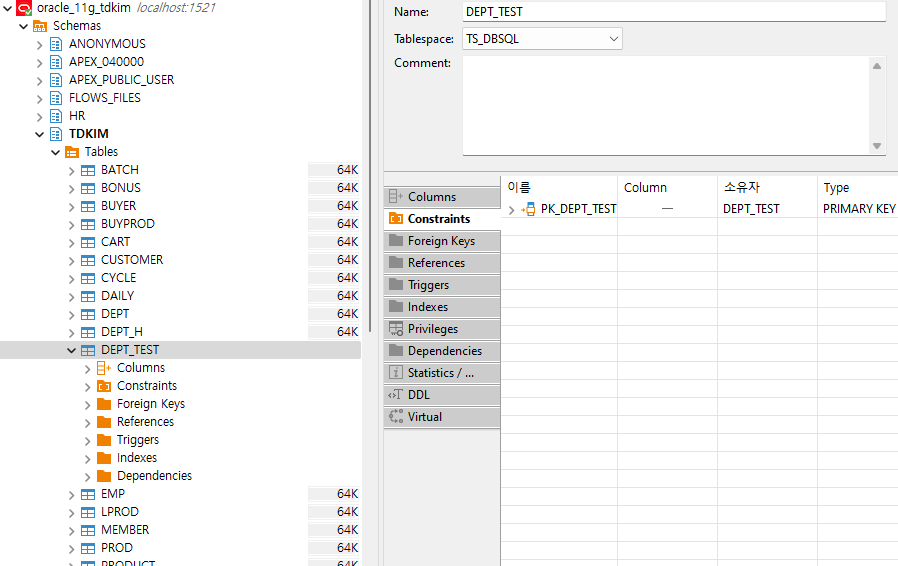Image resolution: width=898 pixels, height=566 pixels.
Task: Expand the PK_DEPT_TEST constraint row
Action: point(511,210)
